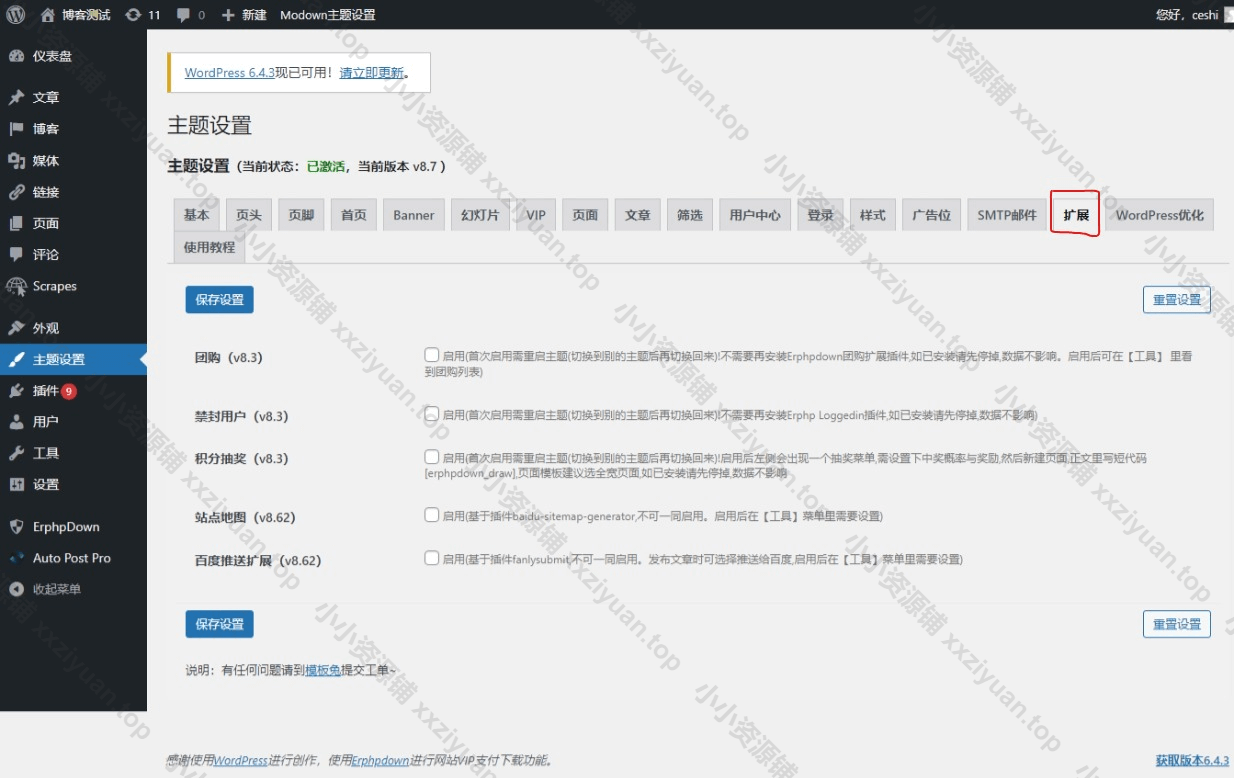Click the comments bubble icon in admin bar
Image resolution: width=1234 pixels, height=778 pixels.
click(183, 15)
